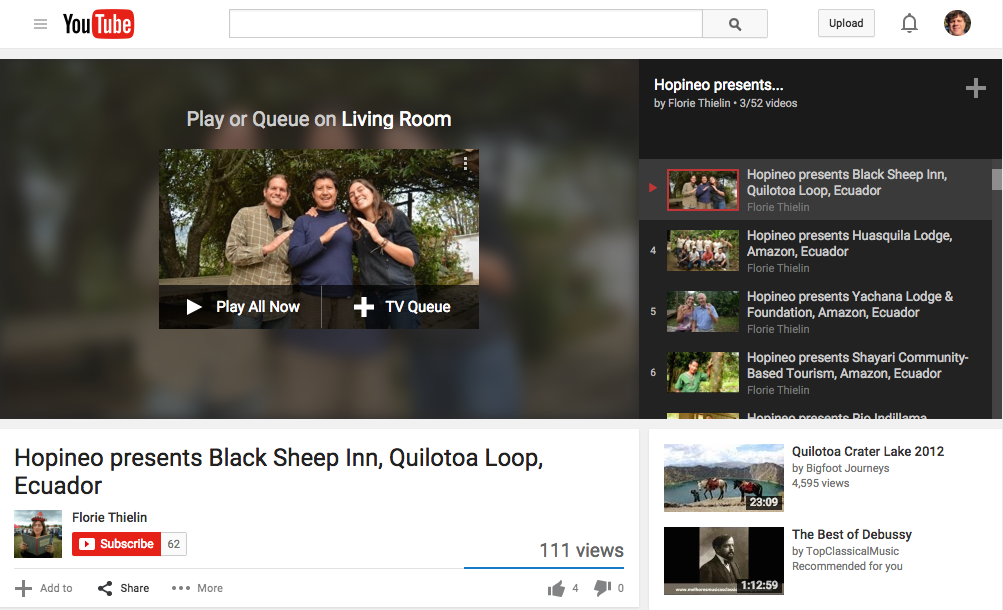1003x610 pixels.
Task: Open Bigfoot Journeys channel link
Action: 846,468
